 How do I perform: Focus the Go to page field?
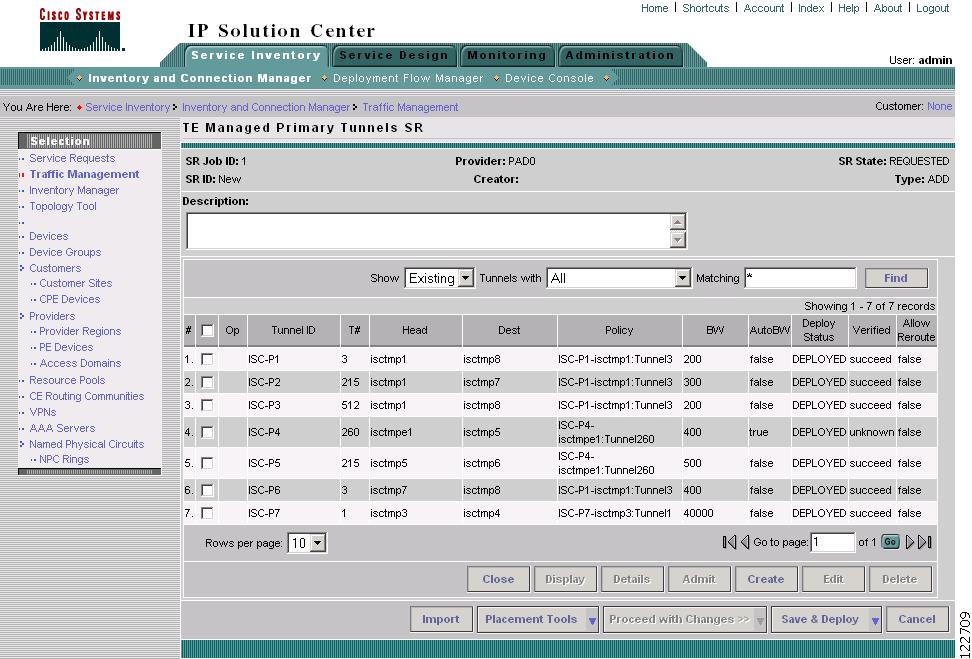[x=833, y=542]
